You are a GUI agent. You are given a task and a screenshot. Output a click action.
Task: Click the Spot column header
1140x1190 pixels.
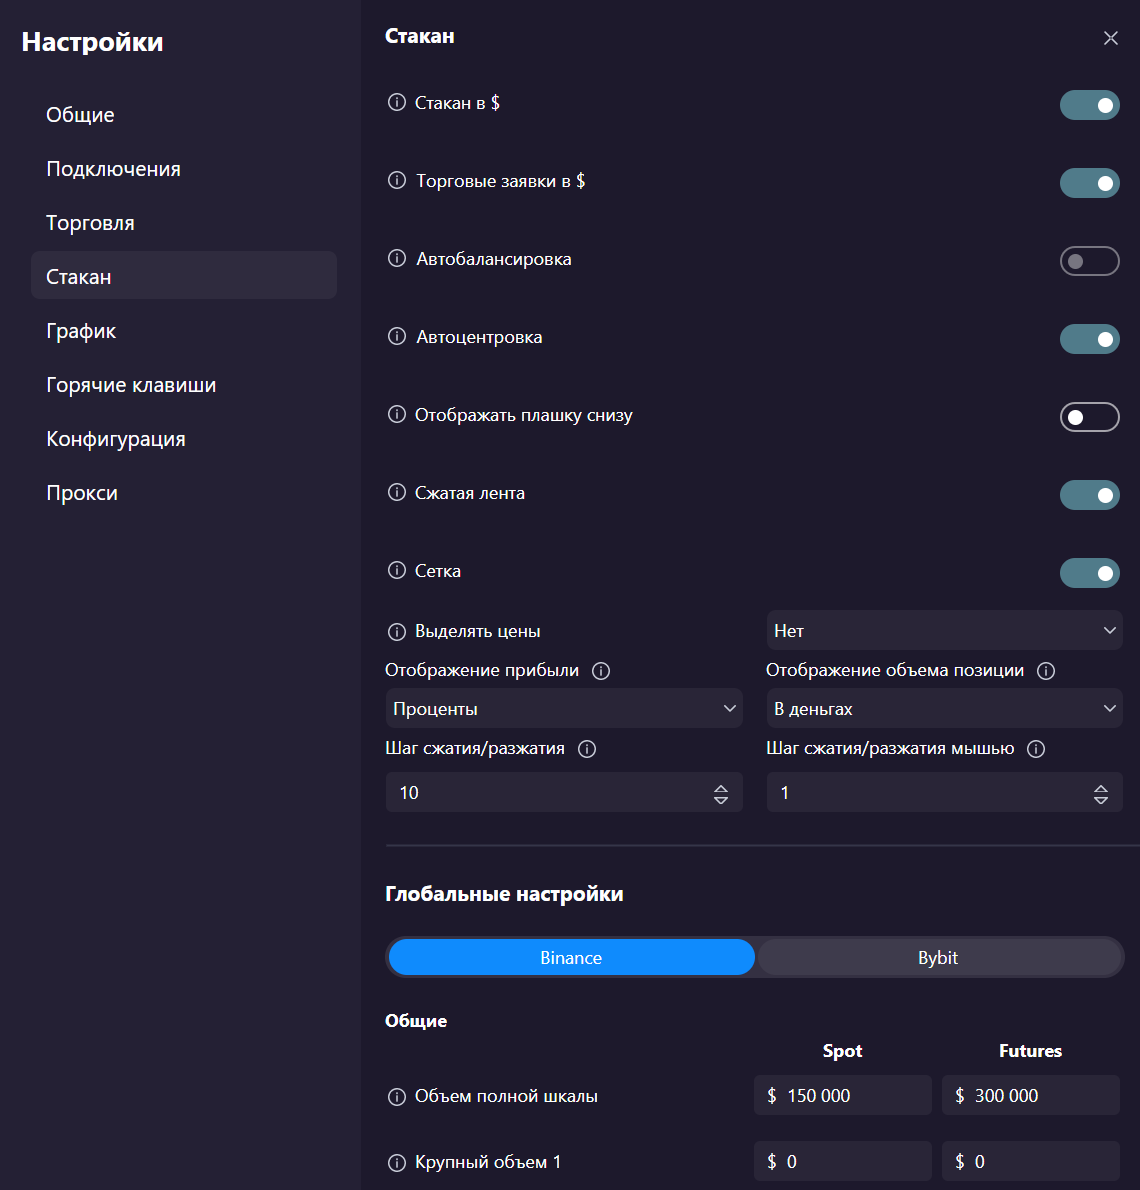coord(842,1051)
